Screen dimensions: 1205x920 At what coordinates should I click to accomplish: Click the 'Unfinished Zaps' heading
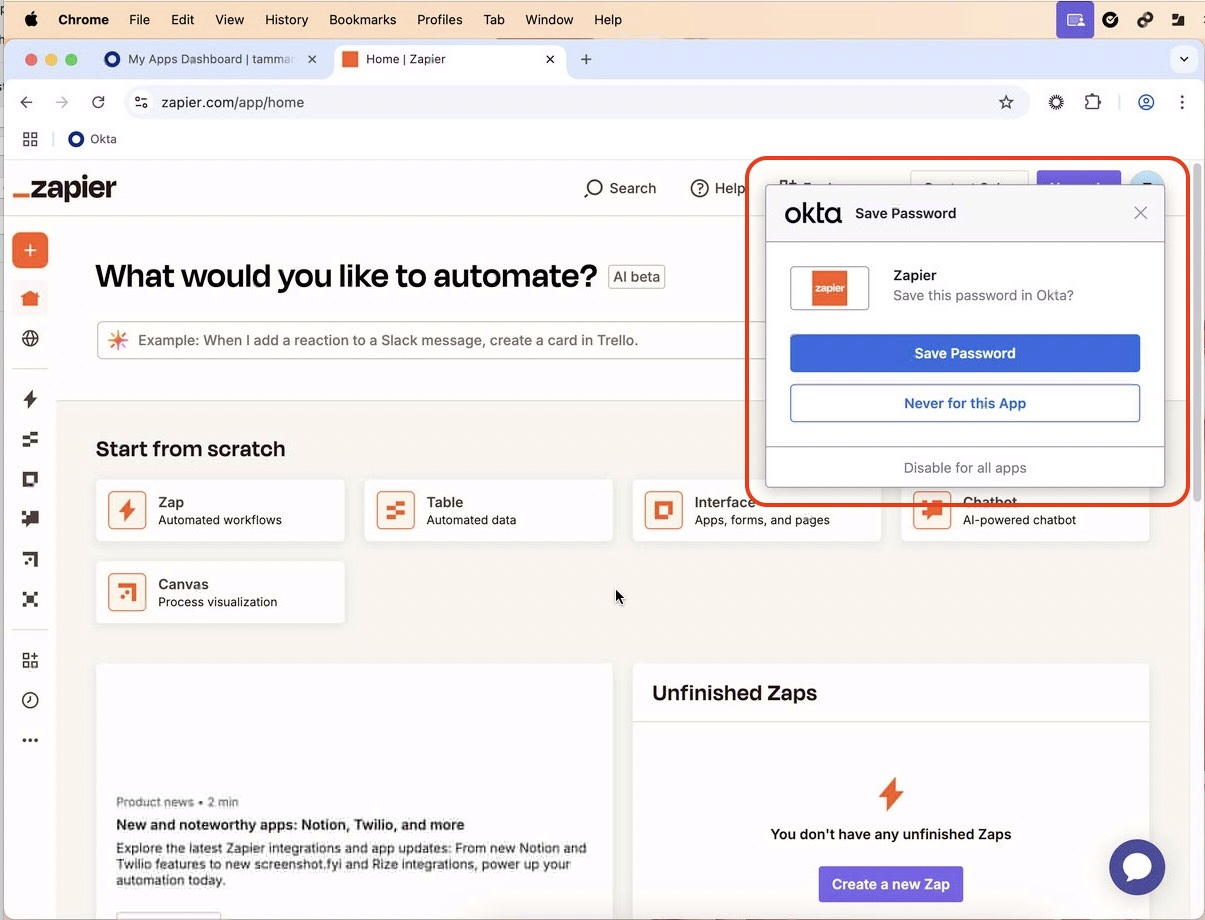pyautogui.click(x=734, y=693)
